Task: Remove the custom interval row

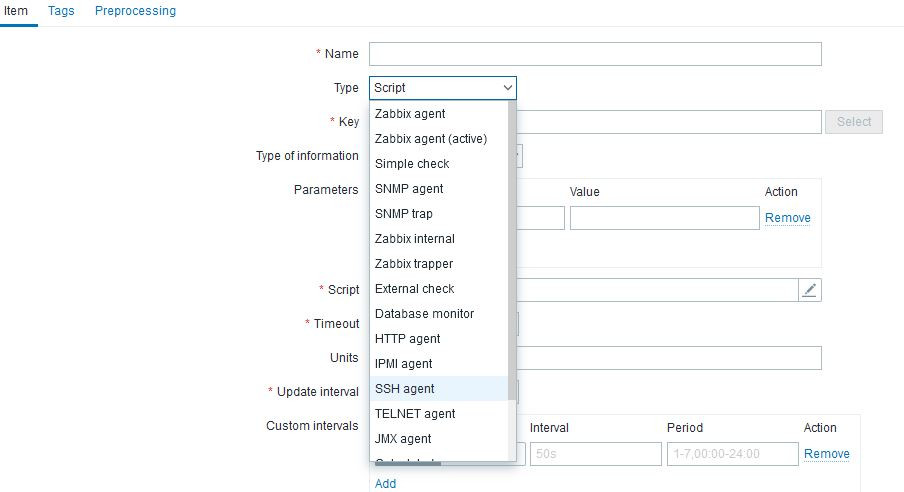Action: [826, 454]
